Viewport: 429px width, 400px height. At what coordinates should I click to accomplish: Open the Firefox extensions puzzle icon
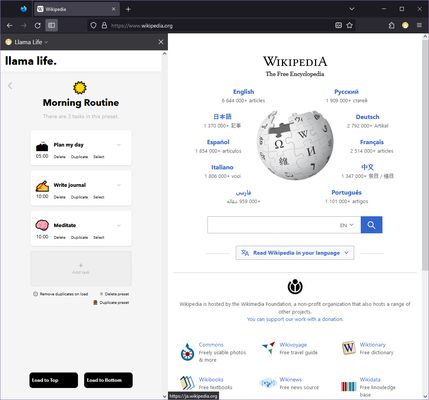point(392,25)
